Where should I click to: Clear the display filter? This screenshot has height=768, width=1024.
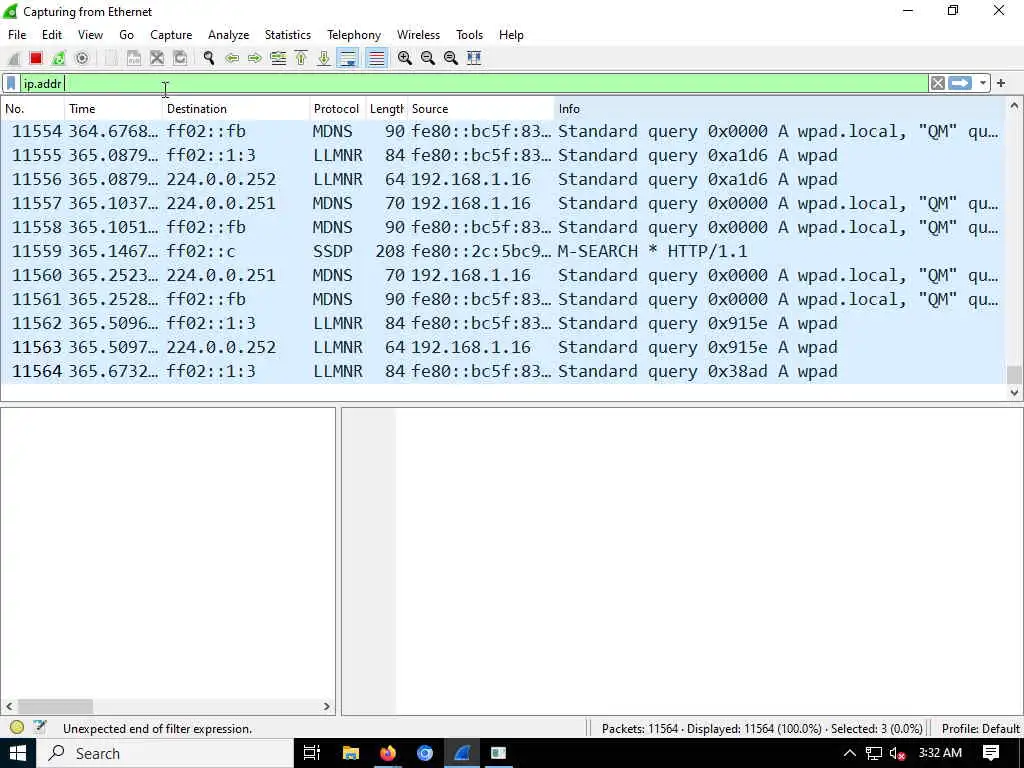click(x=938, y=84)
